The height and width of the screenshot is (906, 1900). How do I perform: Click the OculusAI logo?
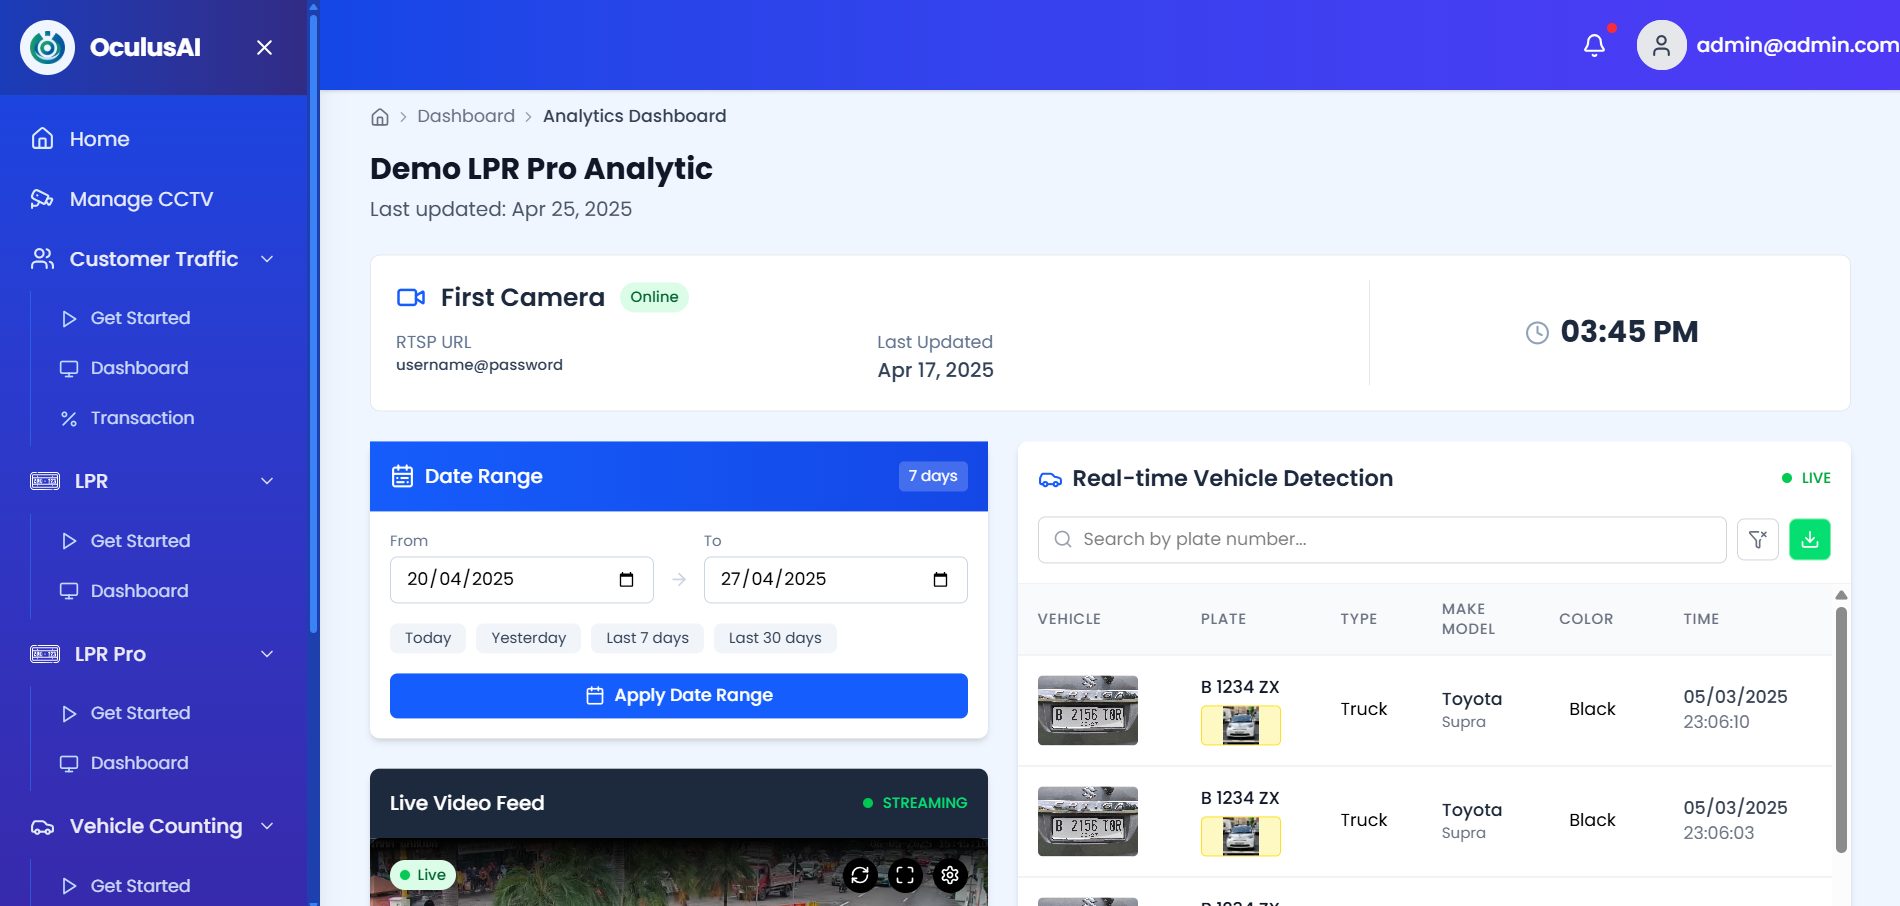click(46, 46)
